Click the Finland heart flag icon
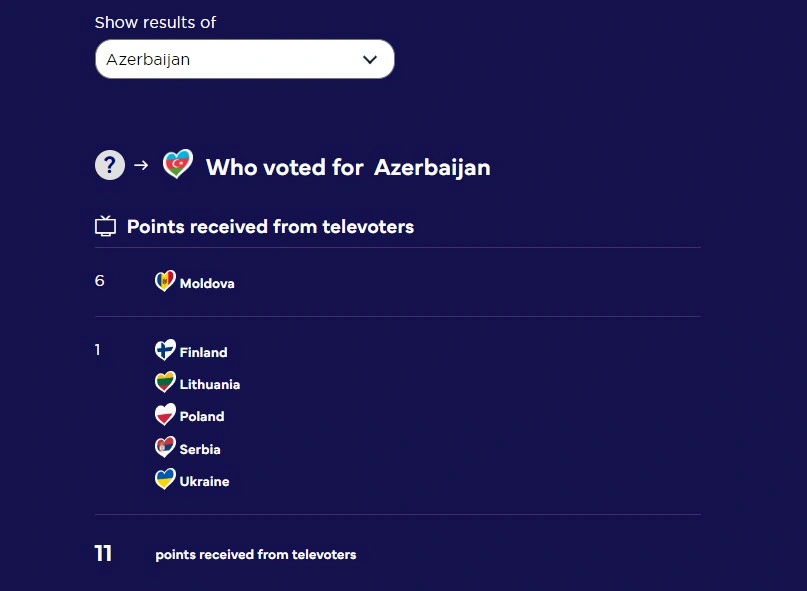Viewport: 807px width, 591px height. [x=165, y=351]
